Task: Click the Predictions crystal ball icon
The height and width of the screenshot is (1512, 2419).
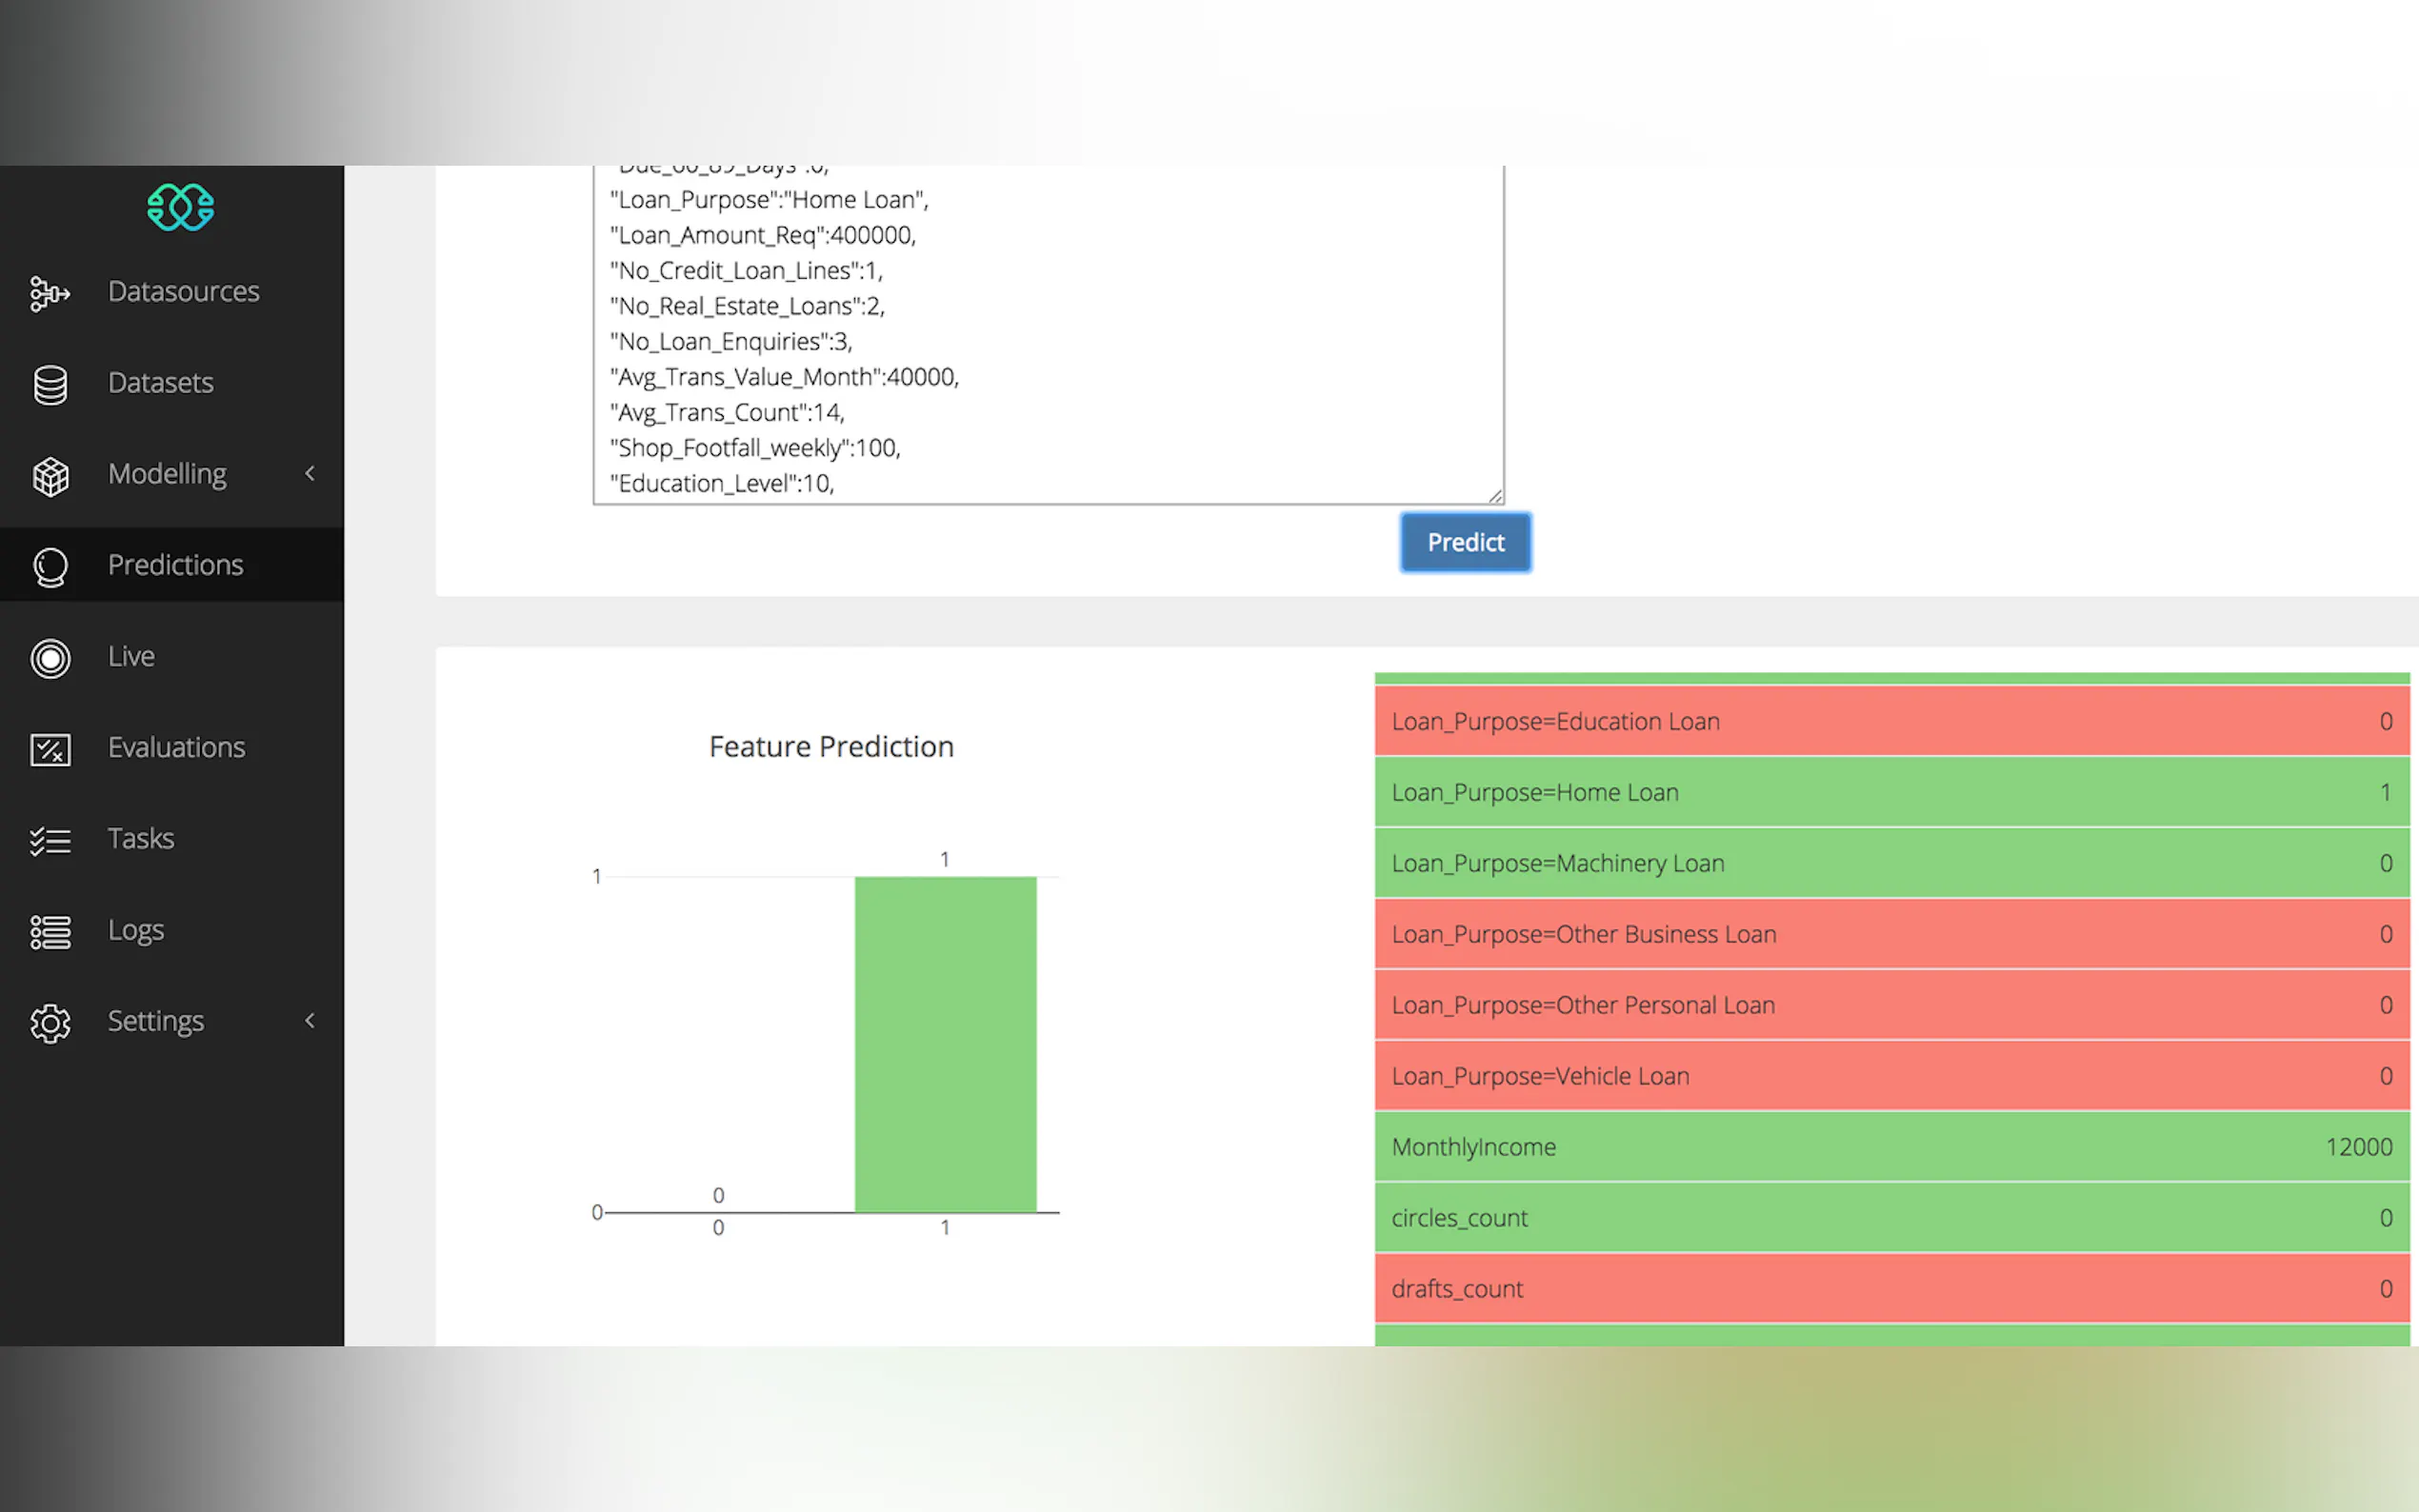Action: (x=50, y=567)
